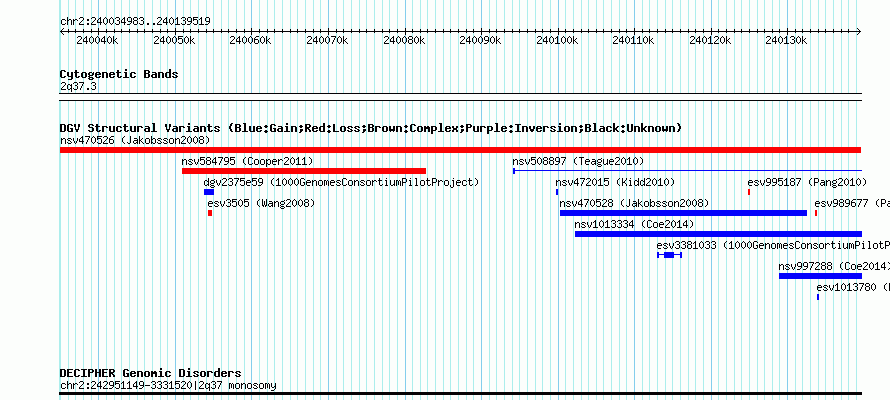Viewport: 890px width, 400px height.
Task: Click the 2q37.3 band label
Action: (x=78, y=86)
